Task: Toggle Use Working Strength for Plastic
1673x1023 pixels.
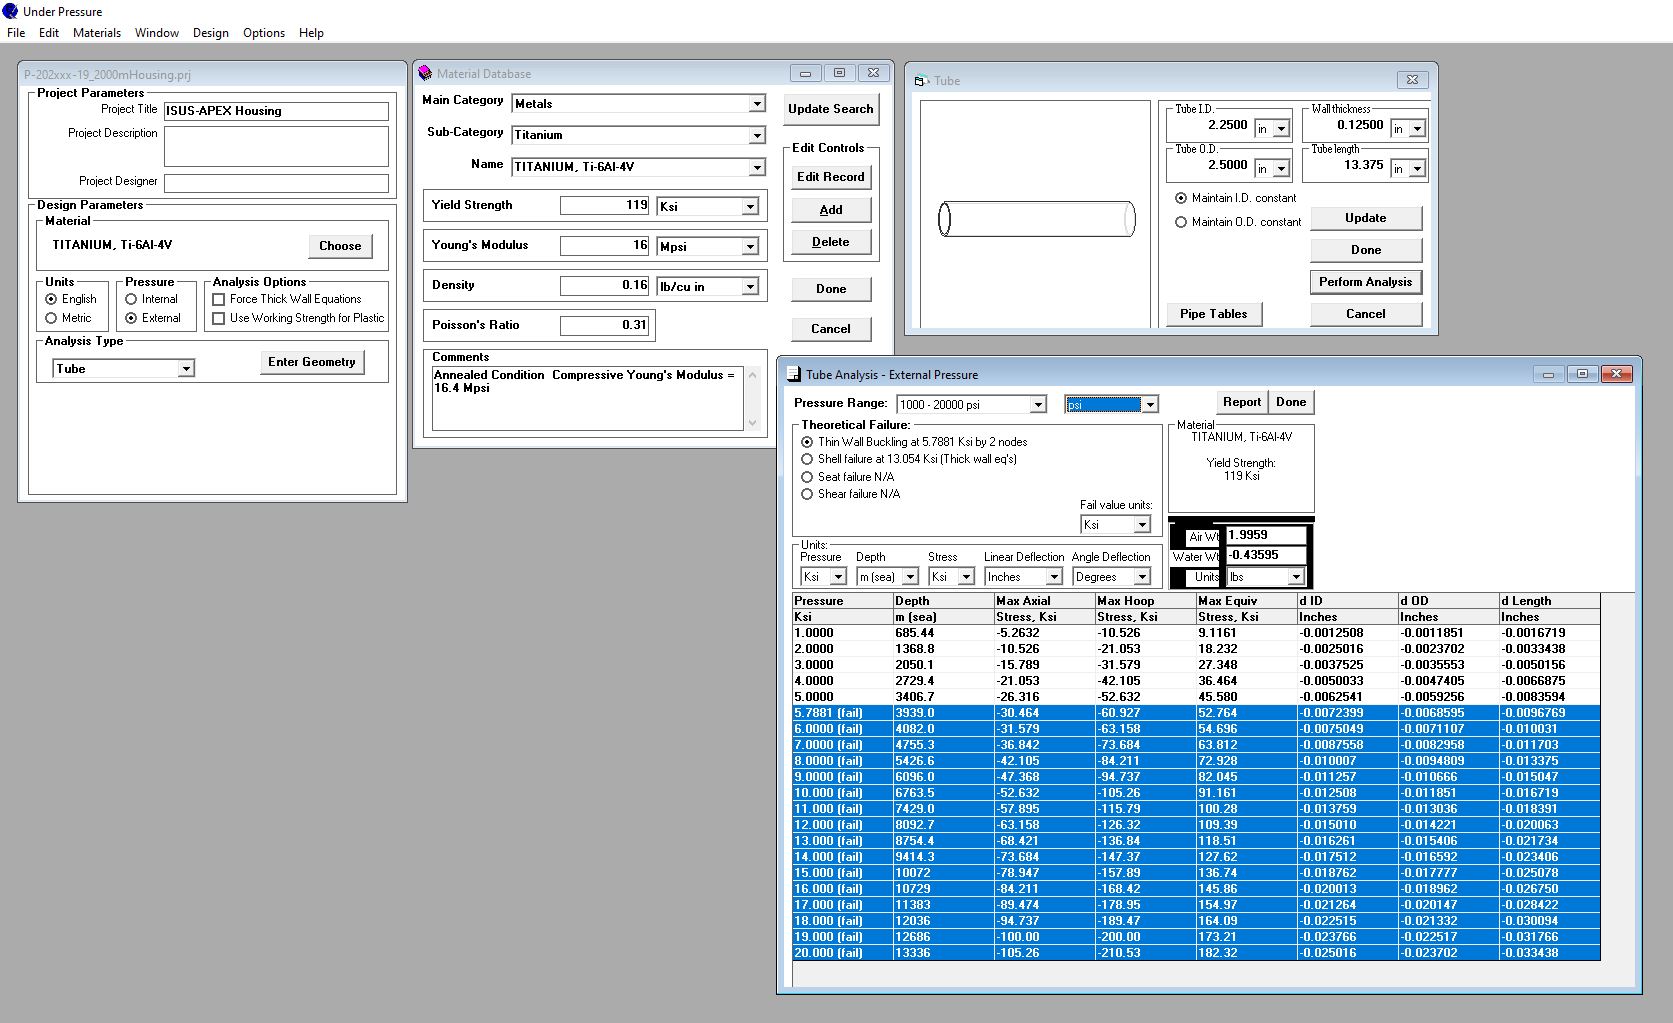Action: (x=218, y=318)
